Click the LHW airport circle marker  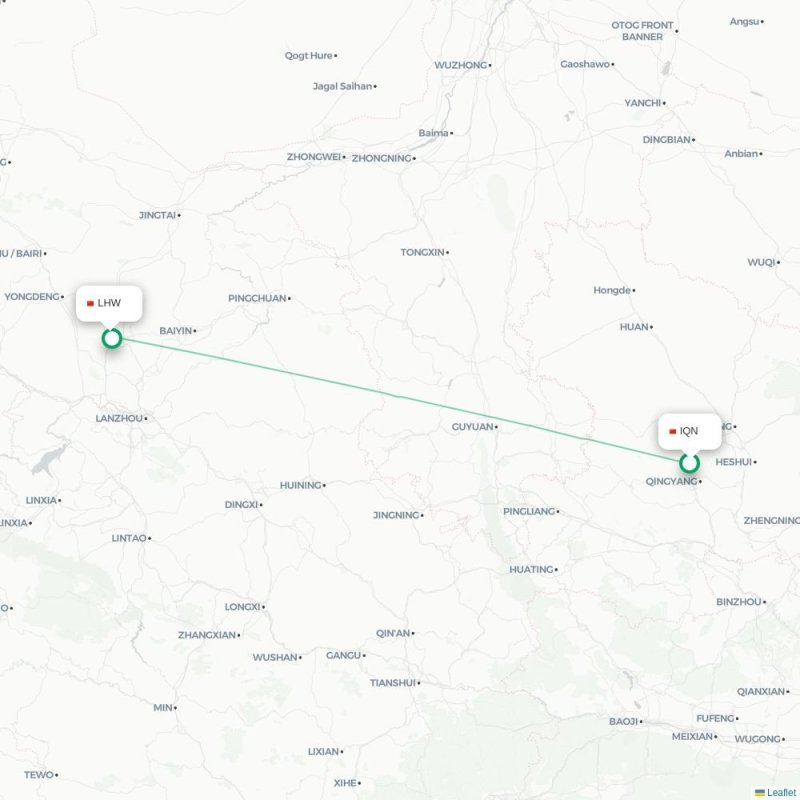tap(112, 338)
